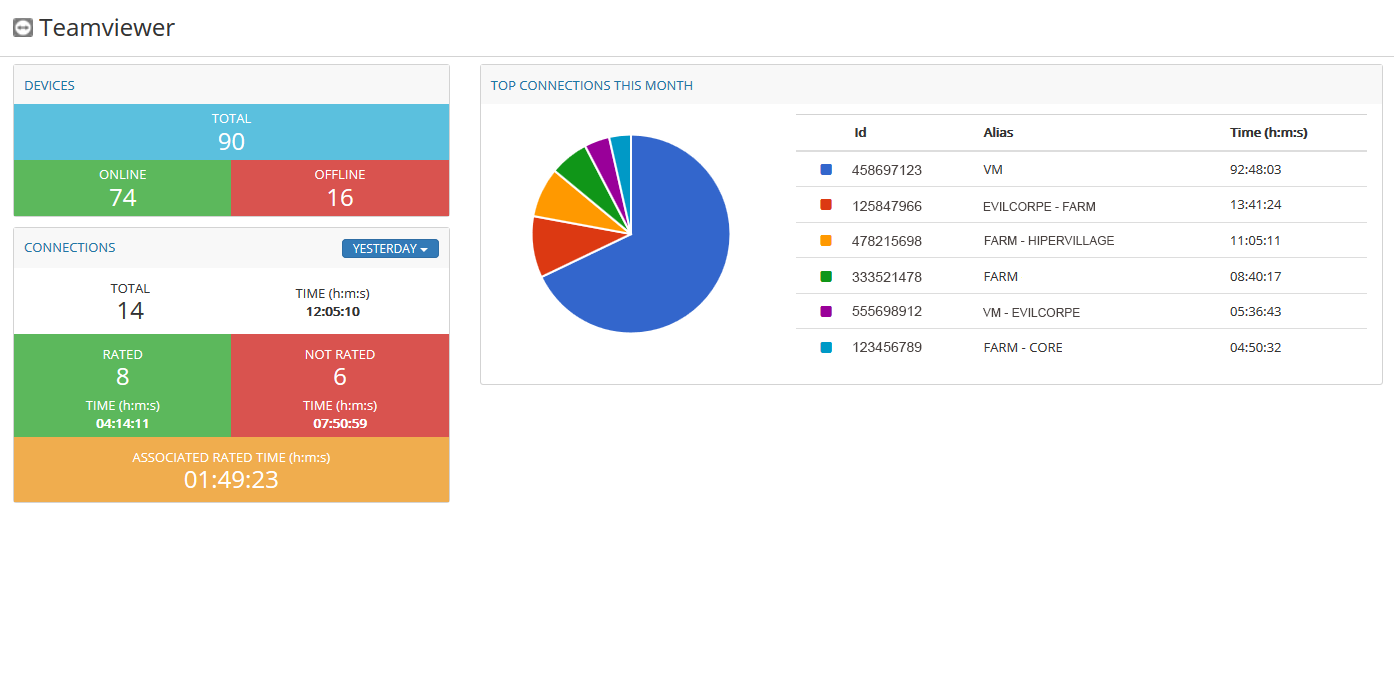Click the red swatch for EVILCORPE - FARM
The image size is (1394, 681).
[x=826, y=205]
